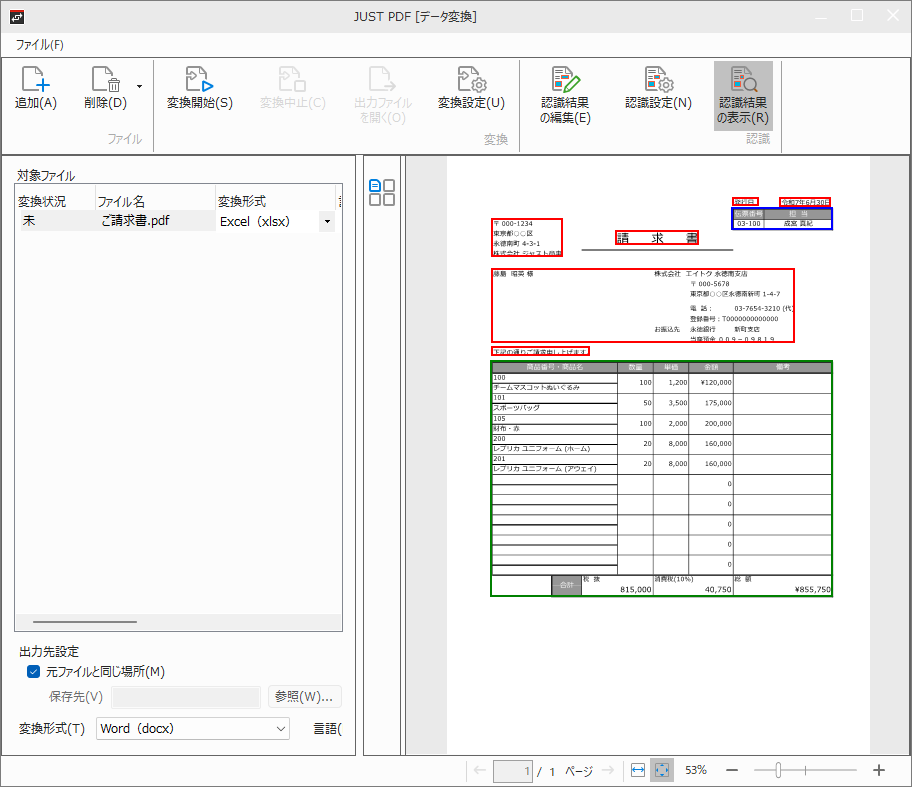This screenshot has width=912, height=787.
Task: Click the 保存先(V) path input field
Action: (186, 697)
